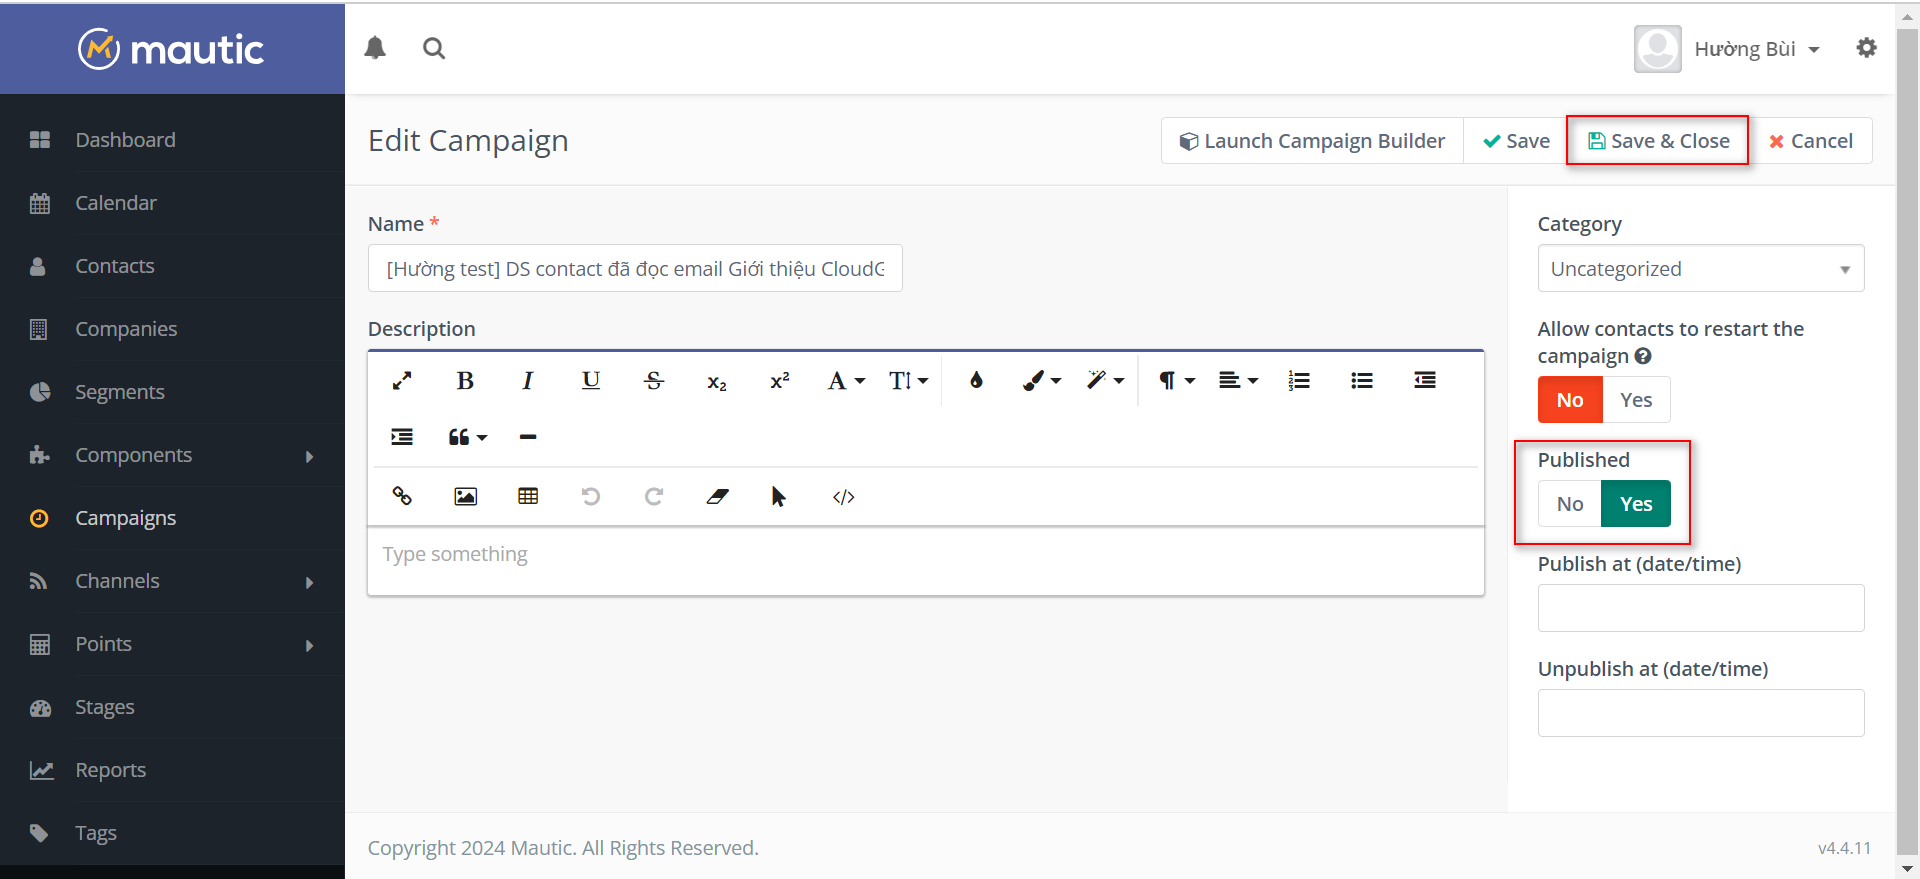
Task: Toggle bold formatting in description editor
Action: (x=465, y=381)
